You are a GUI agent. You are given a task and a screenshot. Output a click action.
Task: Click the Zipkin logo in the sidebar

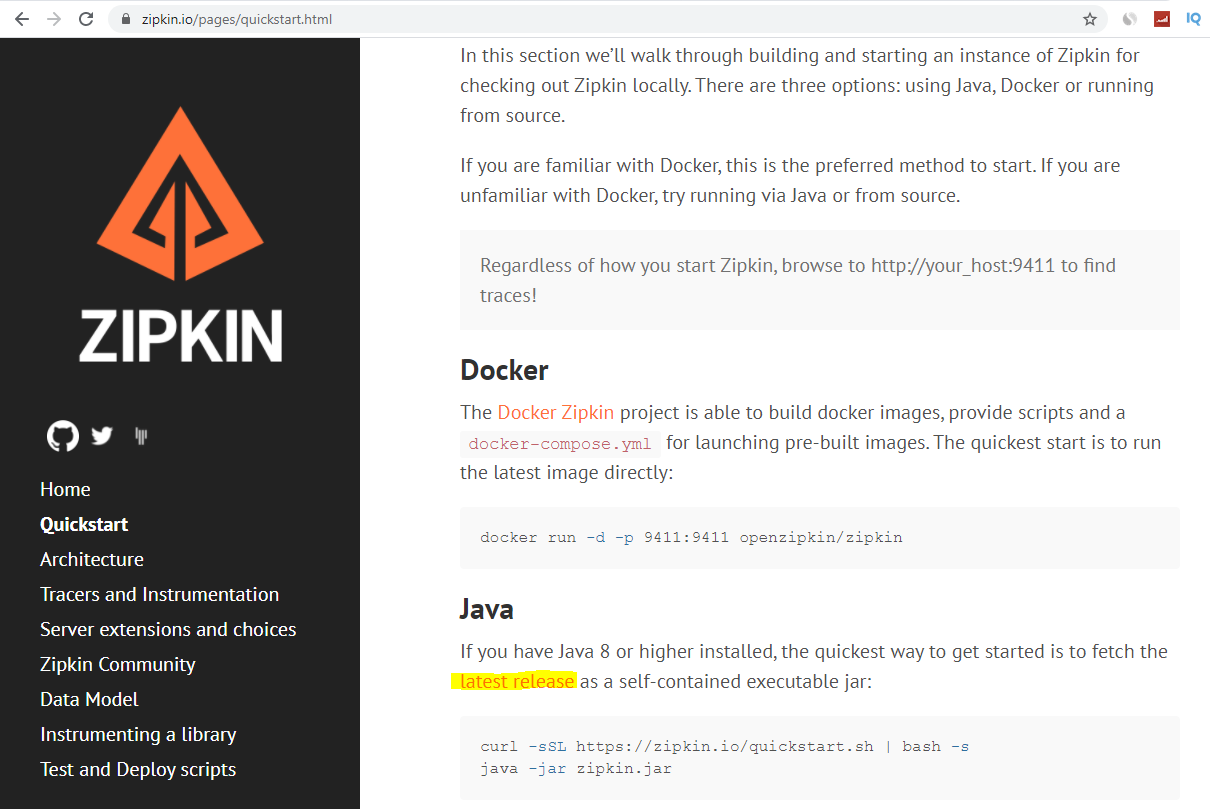[x=180, y=235]
